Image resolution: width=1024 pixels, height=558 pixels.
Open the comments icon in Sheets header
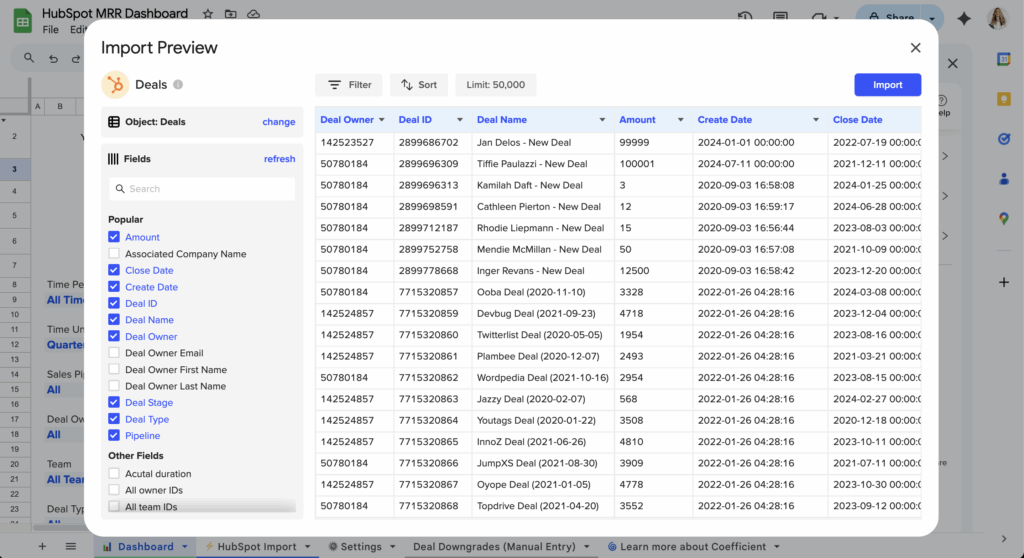780,17
